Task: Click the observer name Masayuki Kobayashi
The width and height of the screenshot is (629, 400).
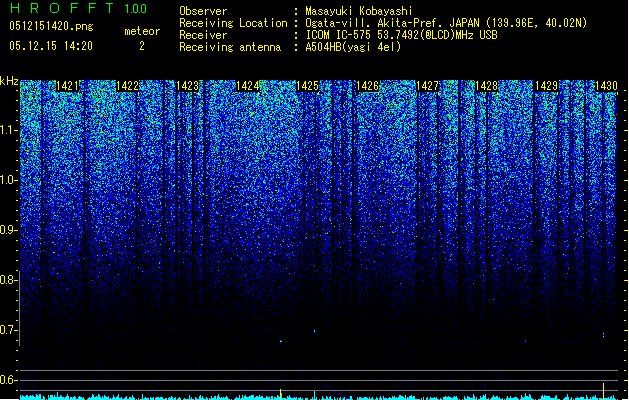Action: pyautogui.click(x=359, y=11)
